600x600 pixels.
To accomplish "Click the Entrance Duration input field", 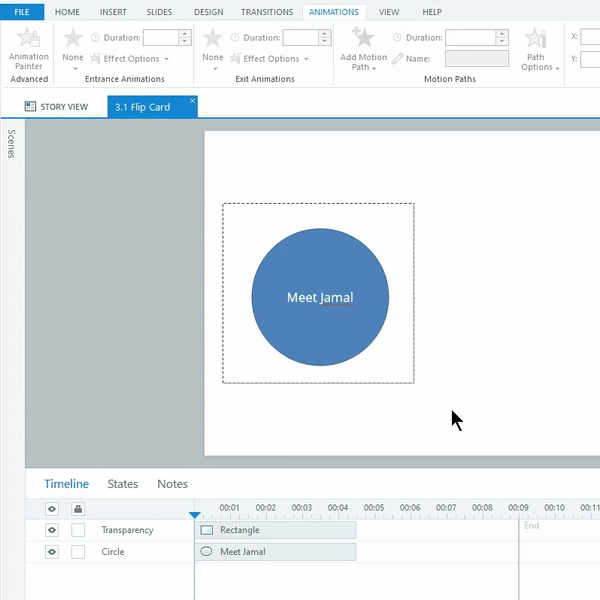I will (x=161, y=38).
